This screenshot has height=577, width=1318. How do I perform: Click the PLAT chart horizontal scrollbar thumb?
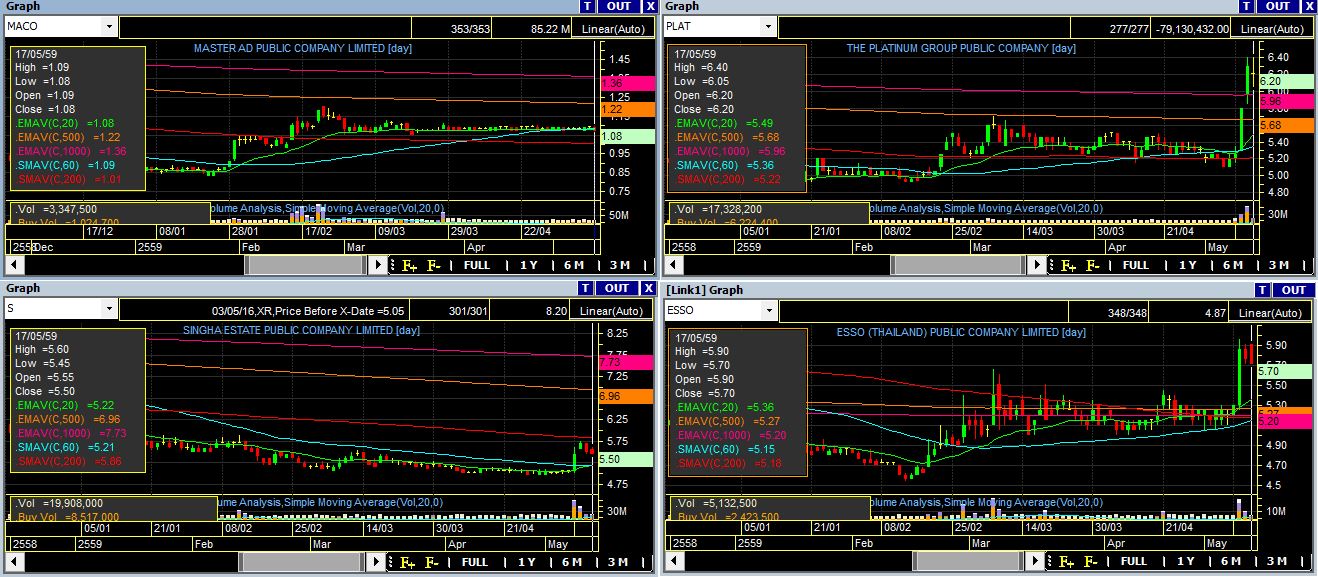pyautogui.click(x=960, y=265)
